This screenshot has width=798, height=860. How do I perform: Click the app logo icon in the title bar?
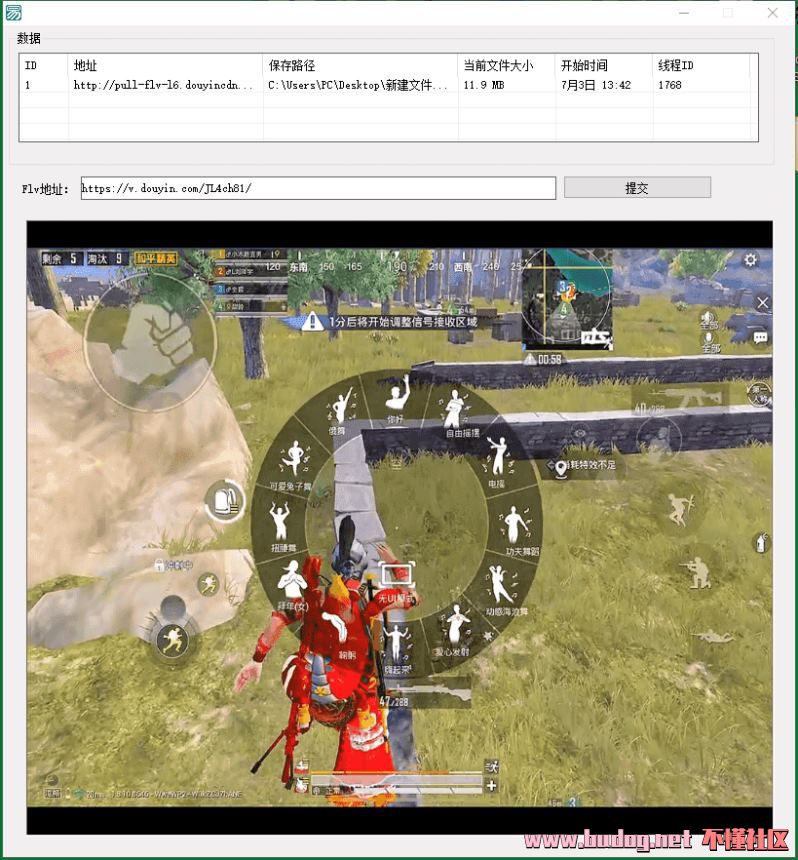click(x=13, y=12)
